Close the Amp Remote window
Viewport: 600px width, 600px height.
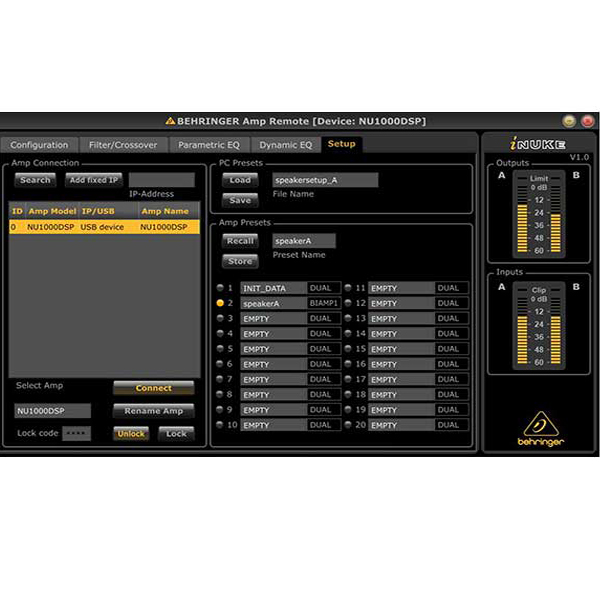[x=587, y=121]
